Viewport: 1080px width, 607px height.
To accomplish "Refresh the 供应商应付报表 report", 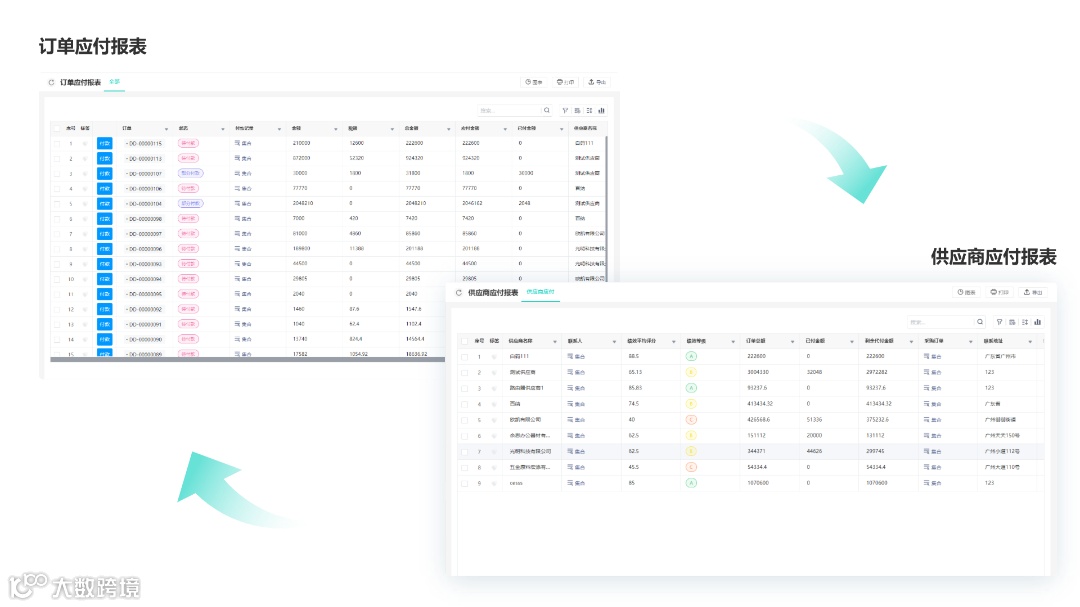I will pyautogui.click(x=459, y=293).
